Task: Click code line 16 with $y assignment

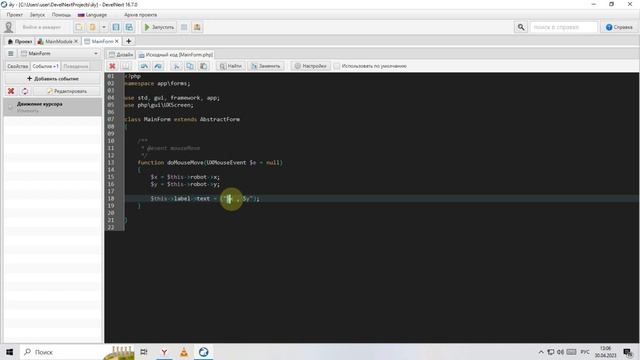Action: (x=185, y=184)
